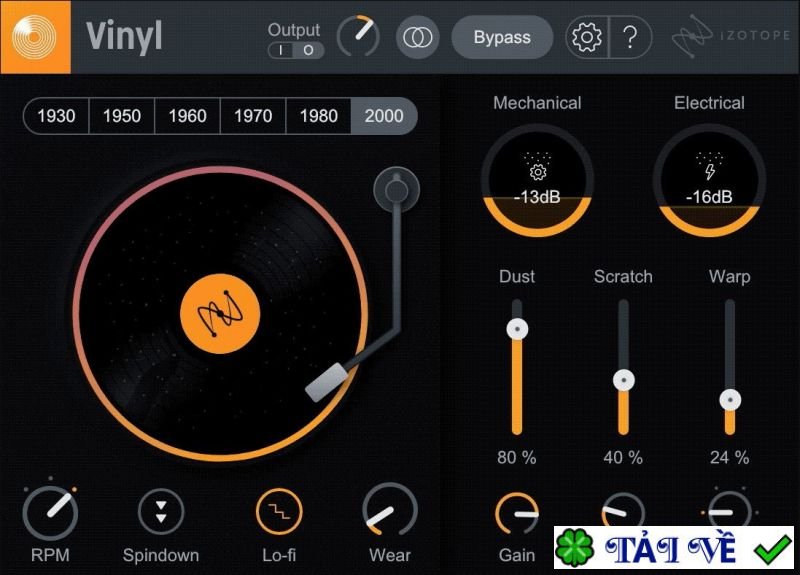Click the Warp shape knob
This screenshot has width=800, height=575.
point(730,510)
